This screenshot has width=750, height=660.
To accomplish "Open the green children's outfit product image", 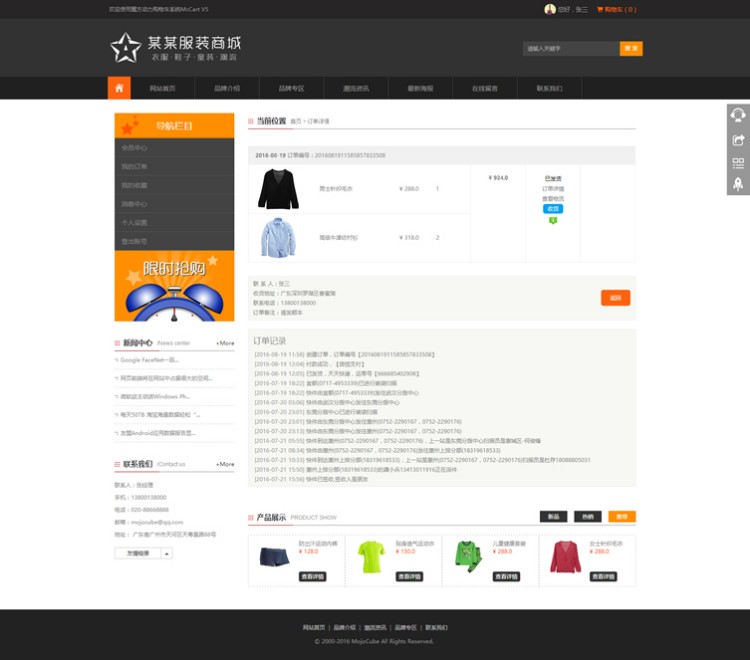I will click(x=469, y=557).
